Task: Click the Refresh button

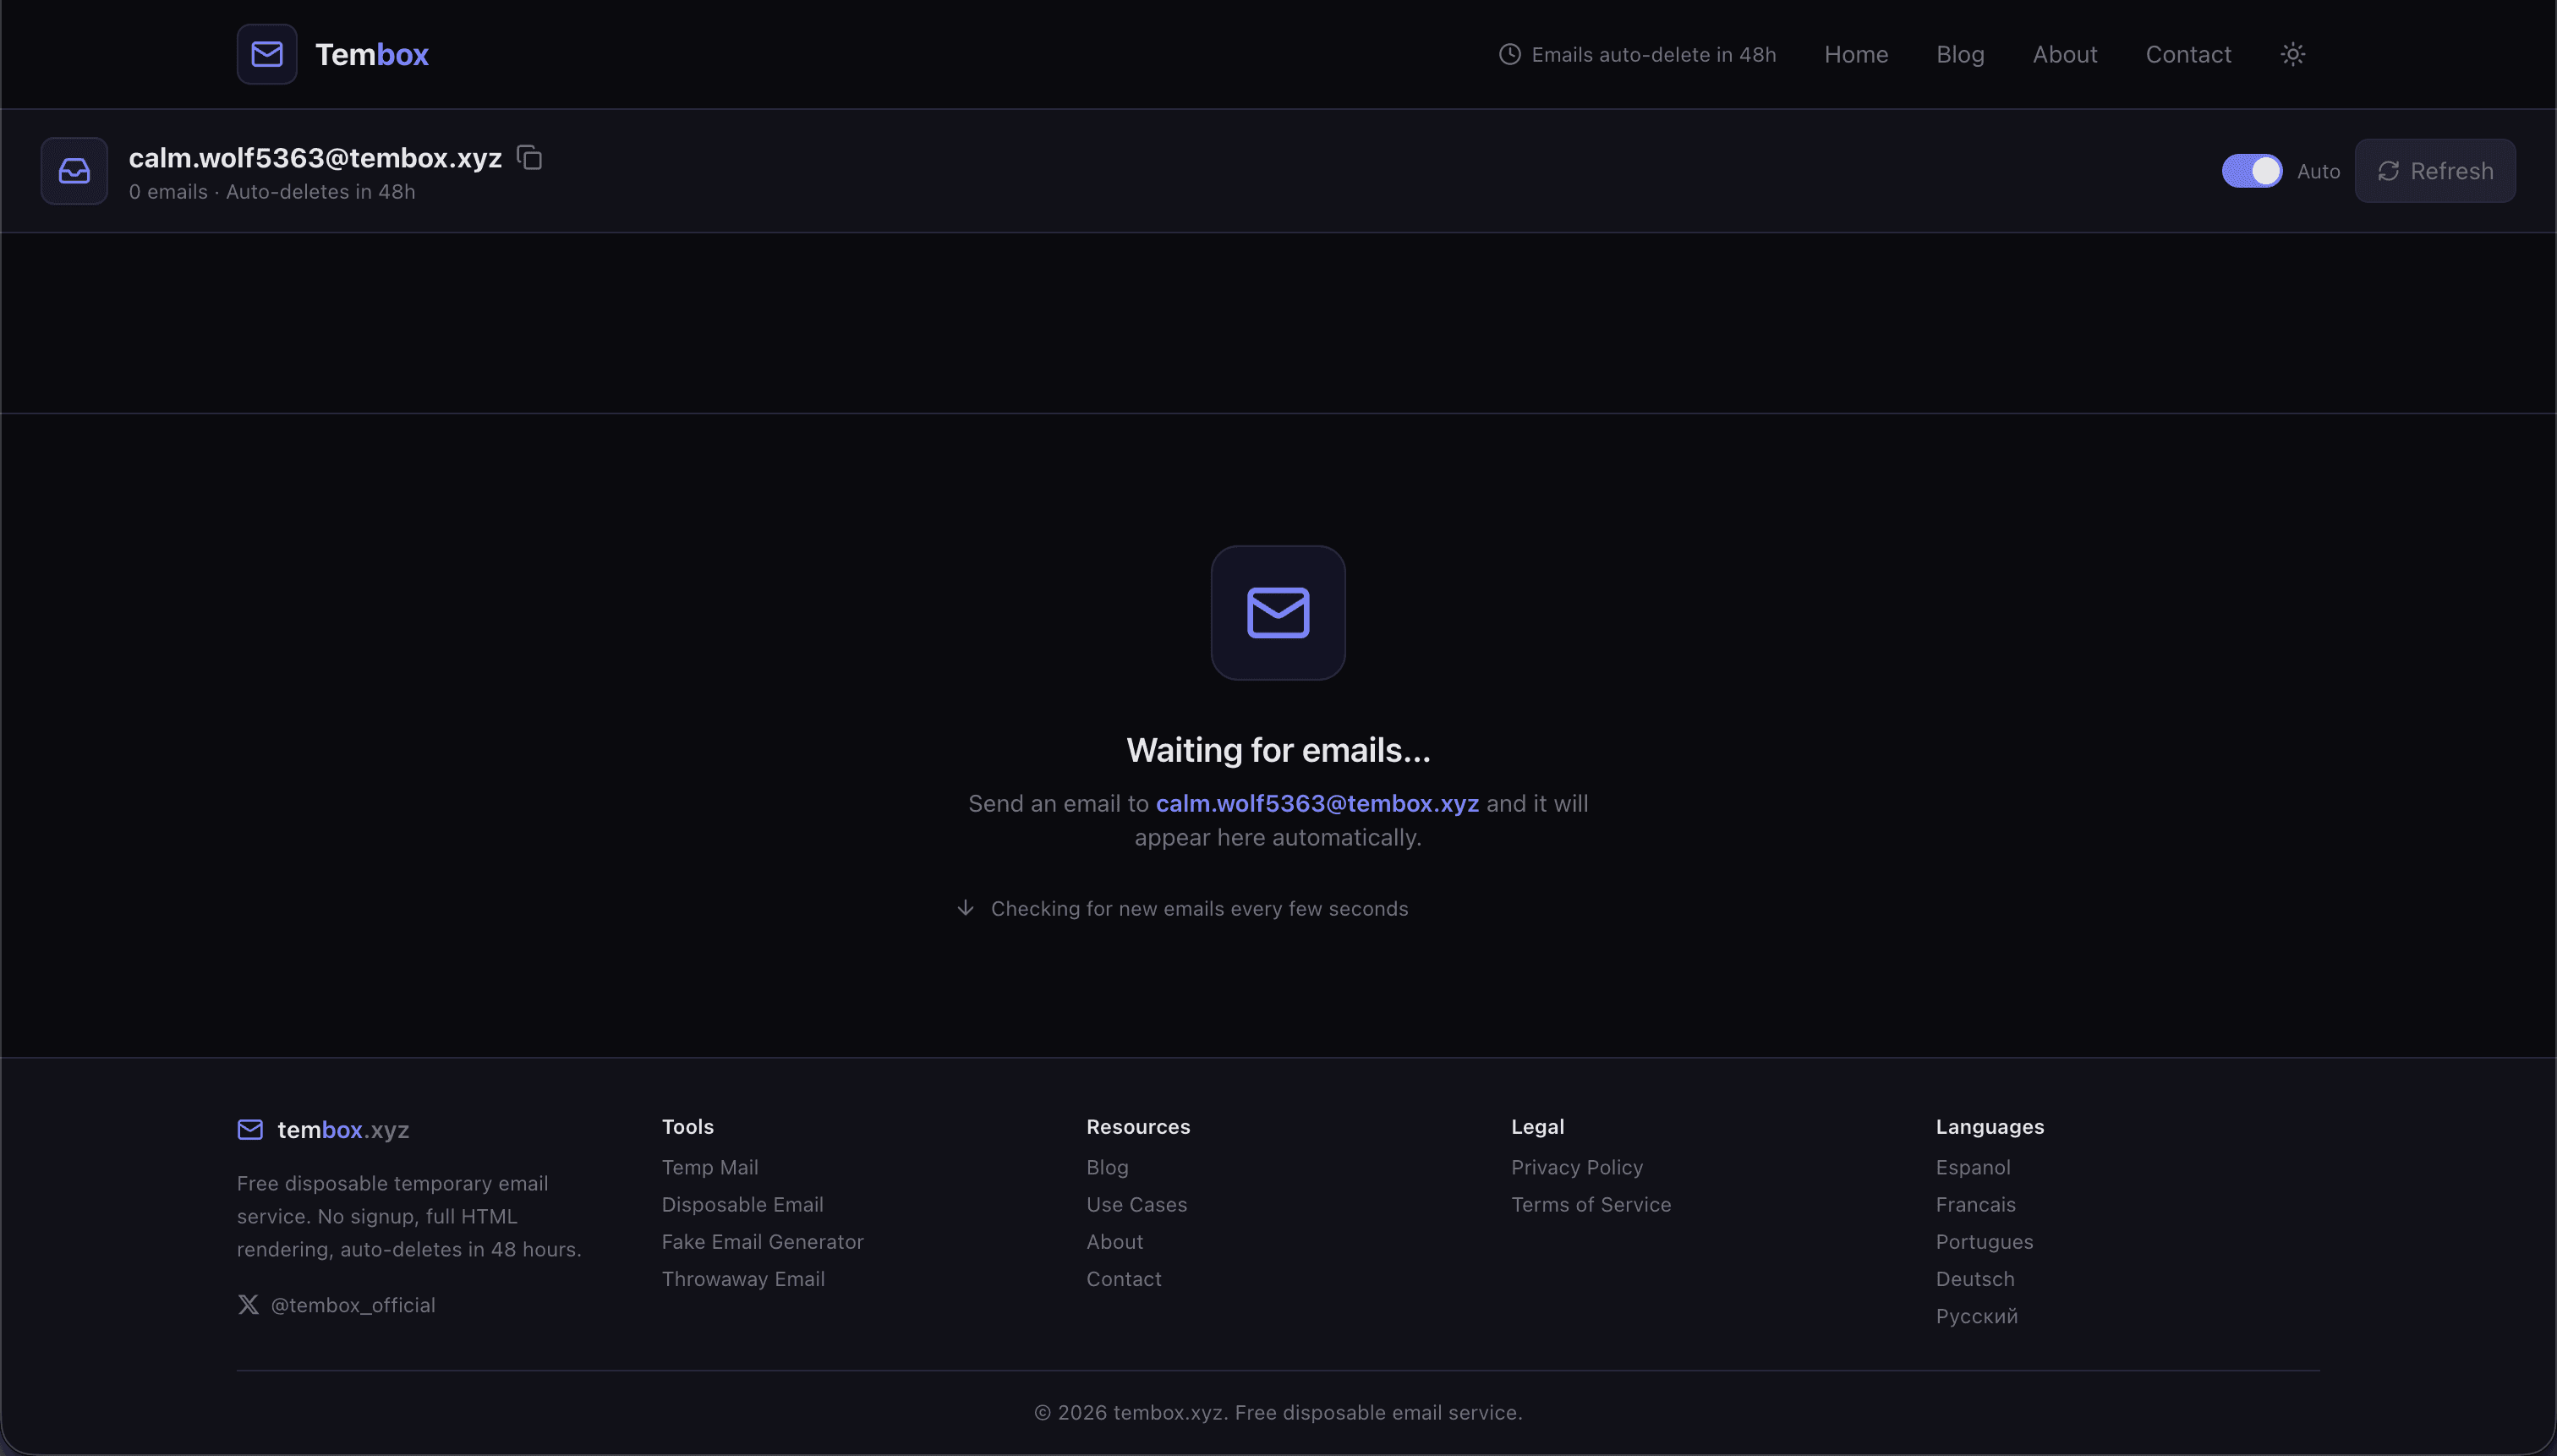Action: coord(2436,170)
